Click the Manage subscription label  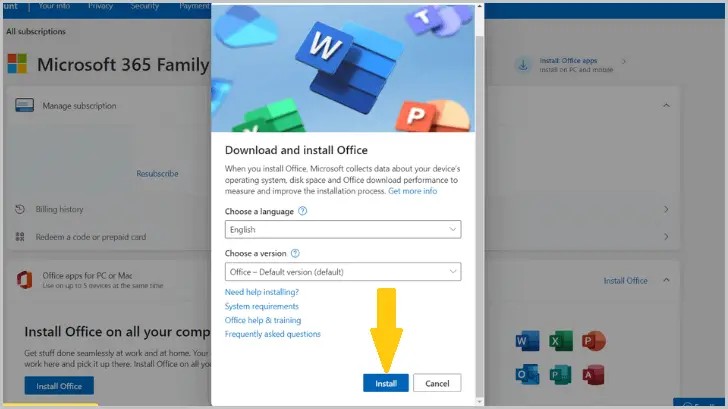(x=79, y=106)
